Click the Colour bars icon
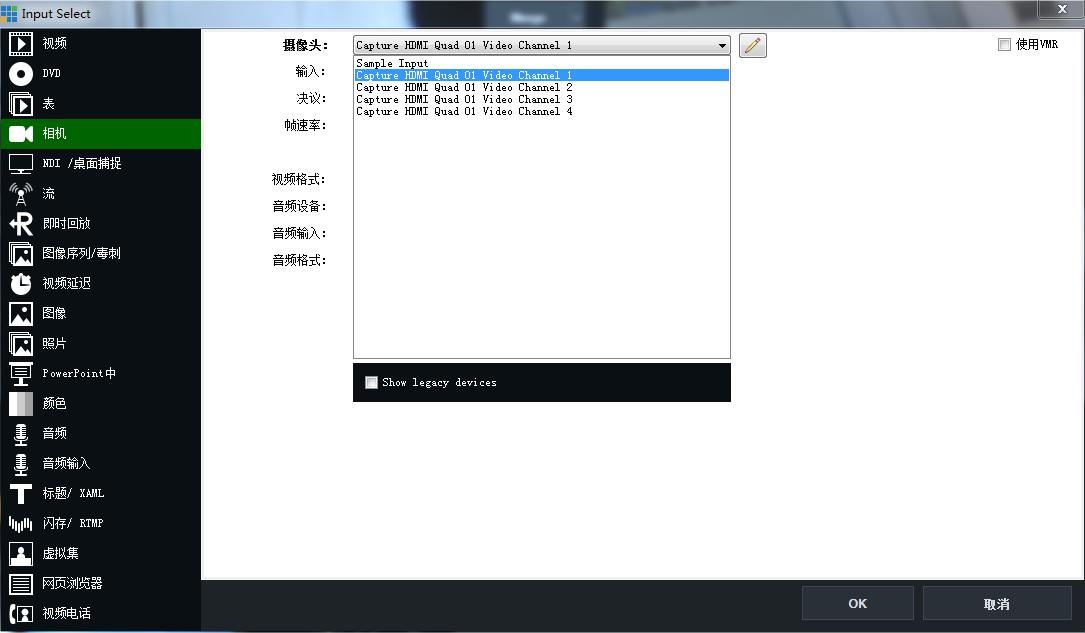The image size is (1085, 633). [21, 404]
